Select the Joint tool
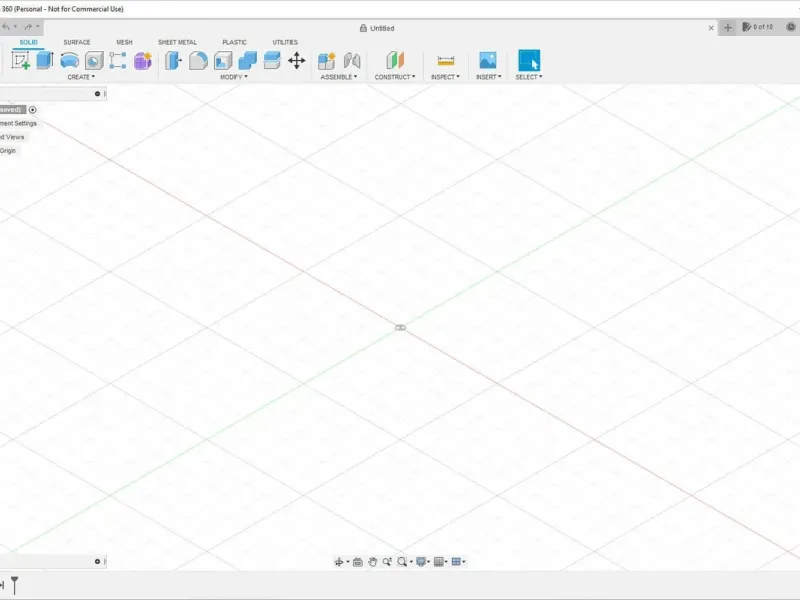Screen dimensions: 800x600 pyautogui.click(x=352, y=60)
